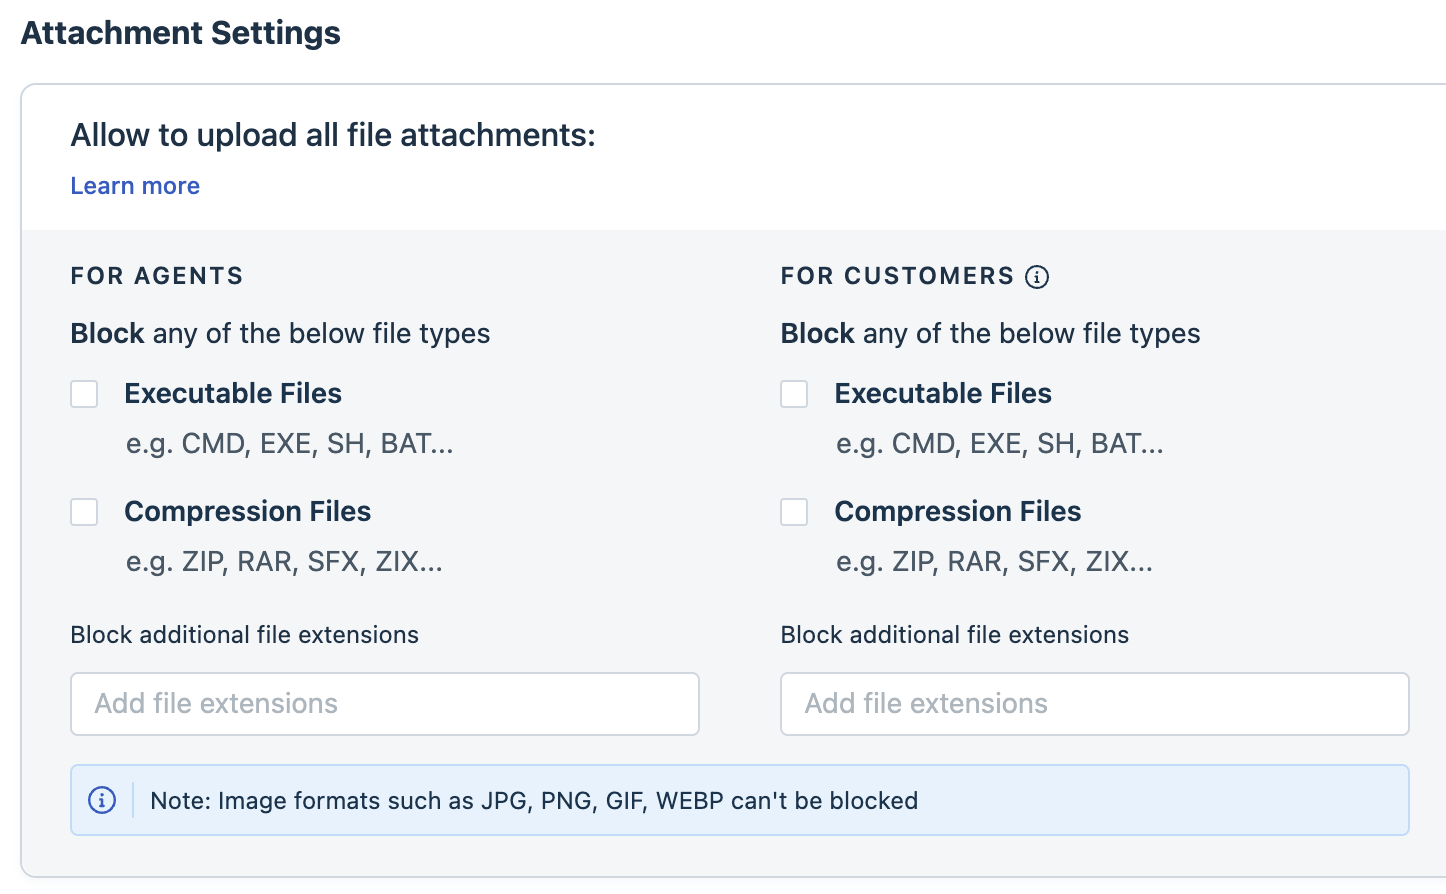Click the FOR AGENTS section header
The image size is (1446, 894).
[x=157, y=276]
